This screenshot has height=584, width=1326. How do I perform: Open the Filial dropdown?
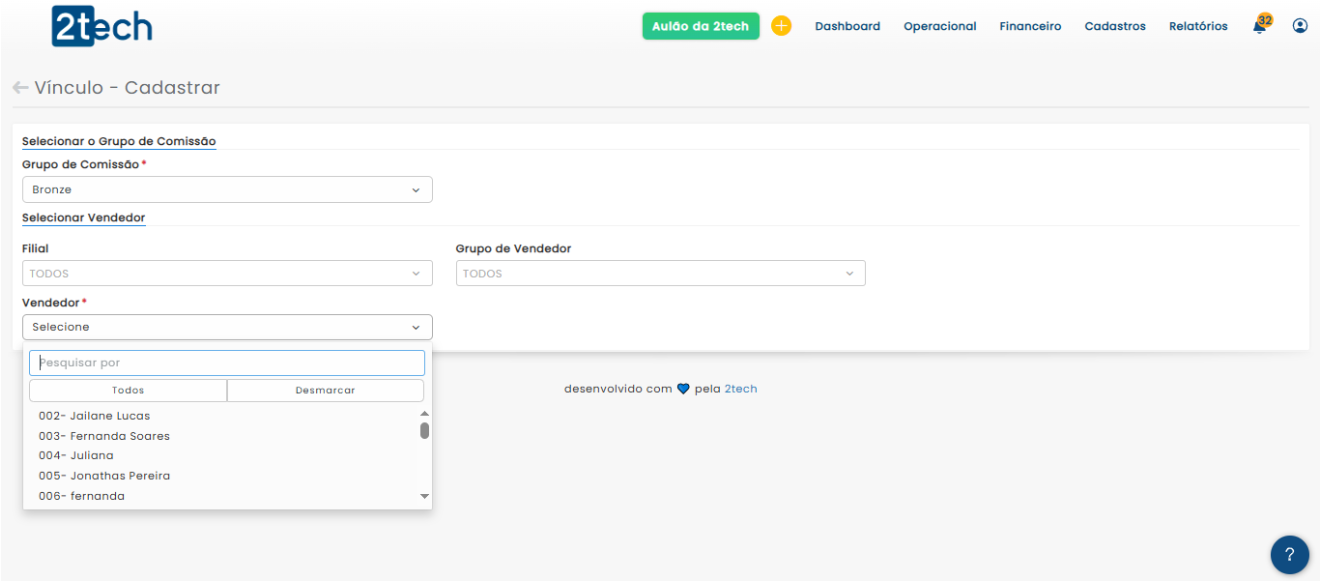tap(227, 273)
